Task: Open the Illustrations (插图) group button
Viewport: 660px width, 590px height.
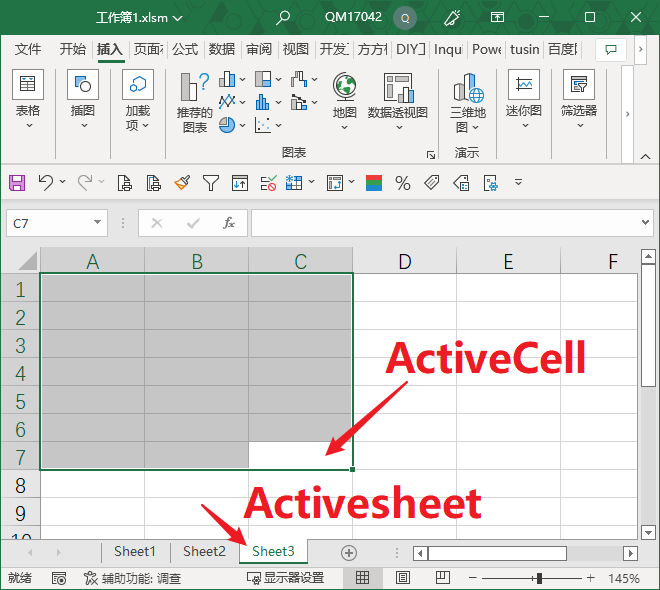Action: 83,99
